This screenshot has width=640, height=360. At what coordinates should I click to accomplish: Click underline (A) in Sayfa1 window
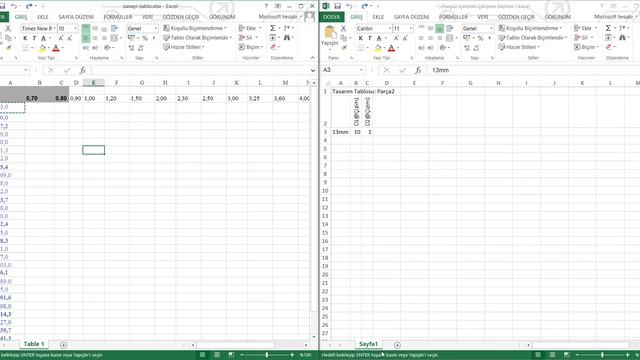[x=379, y=38]
